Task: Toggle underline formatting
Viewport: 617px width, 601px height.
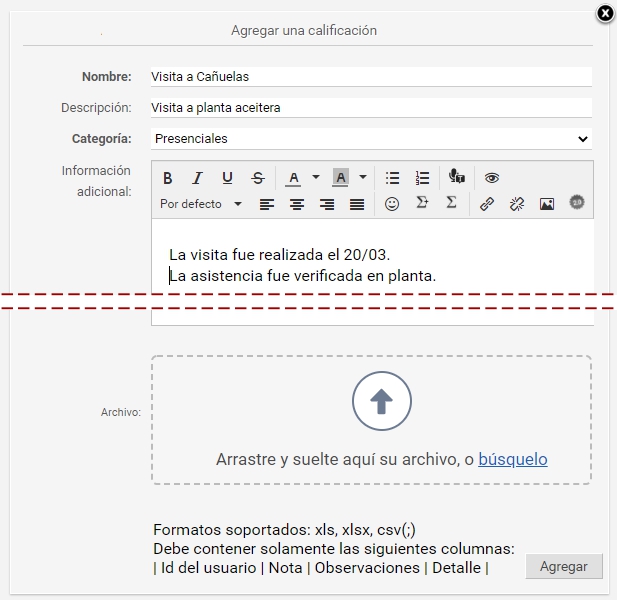Action: 227,178
